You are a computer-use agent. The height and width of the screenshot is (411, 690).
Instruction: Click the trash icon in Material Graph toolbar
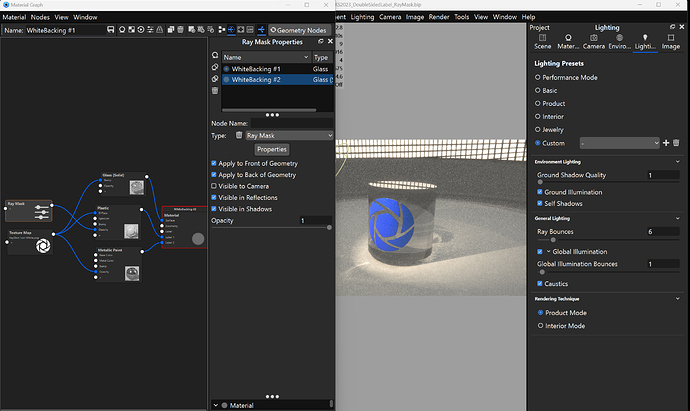coord(180,30)
